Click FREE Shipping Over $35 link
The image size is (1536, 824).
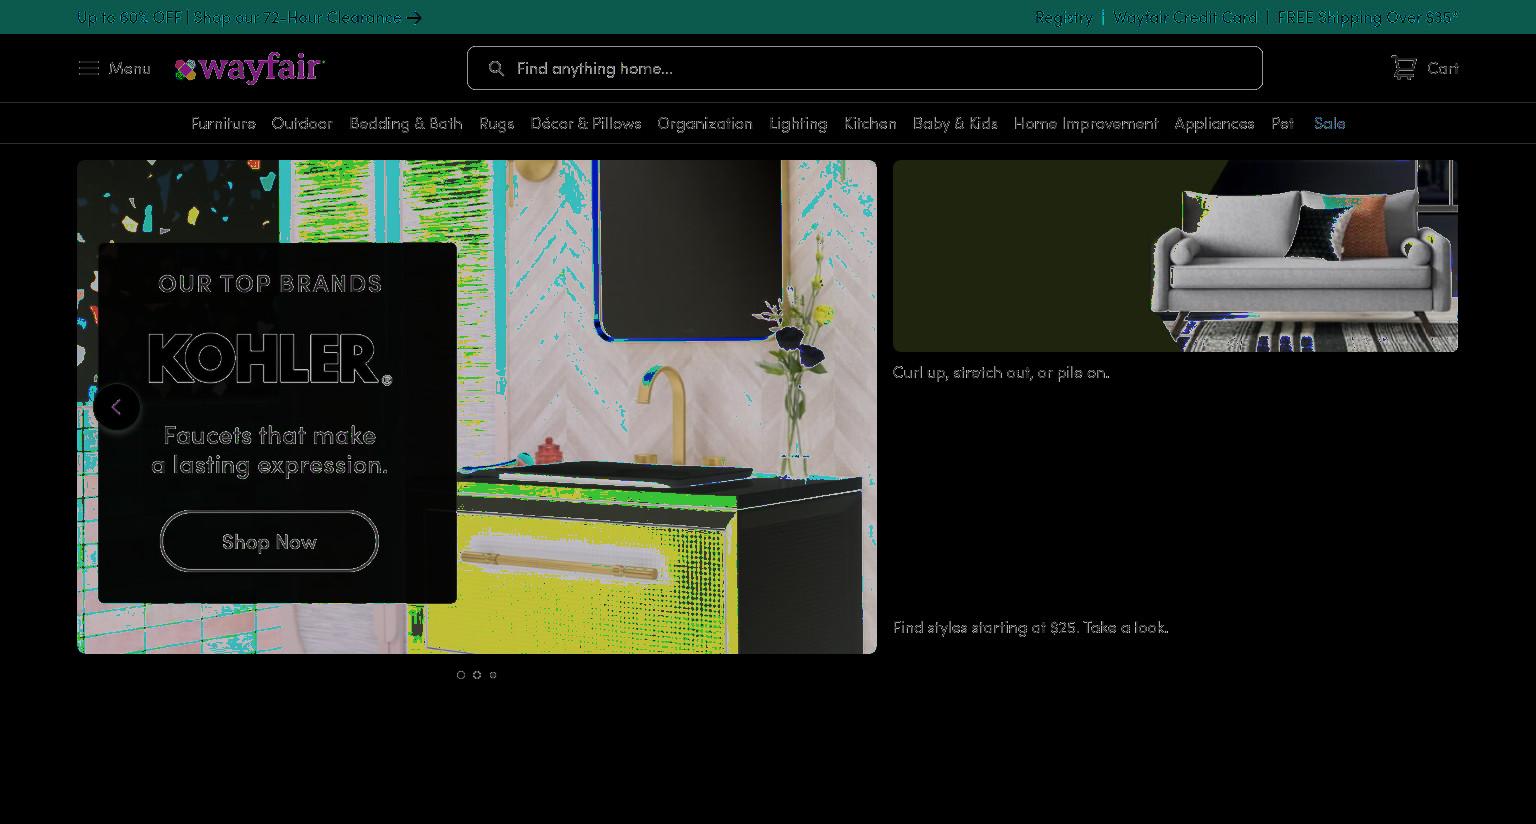coord(1368,17)
